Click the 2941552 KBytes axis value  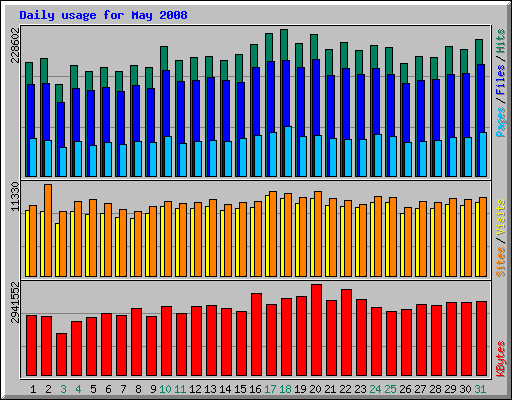click(x=15, y=303)
